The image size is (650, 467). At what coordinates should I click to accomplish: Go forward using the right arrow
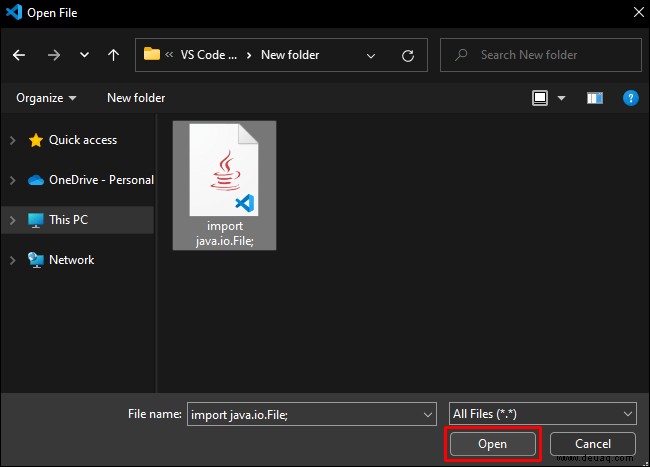click(x=54, y=55)
